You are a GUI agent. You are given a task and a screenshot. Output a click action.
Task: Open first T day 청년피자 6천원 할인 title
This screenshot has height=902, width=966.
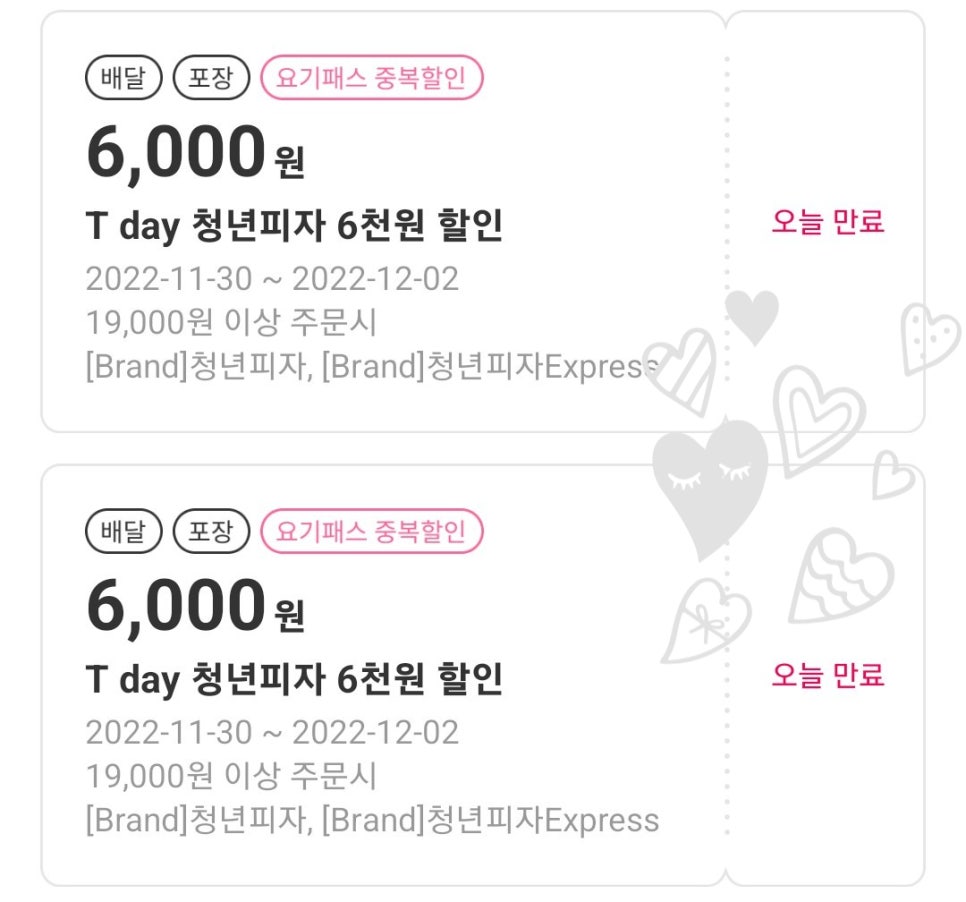click(294, 226)
